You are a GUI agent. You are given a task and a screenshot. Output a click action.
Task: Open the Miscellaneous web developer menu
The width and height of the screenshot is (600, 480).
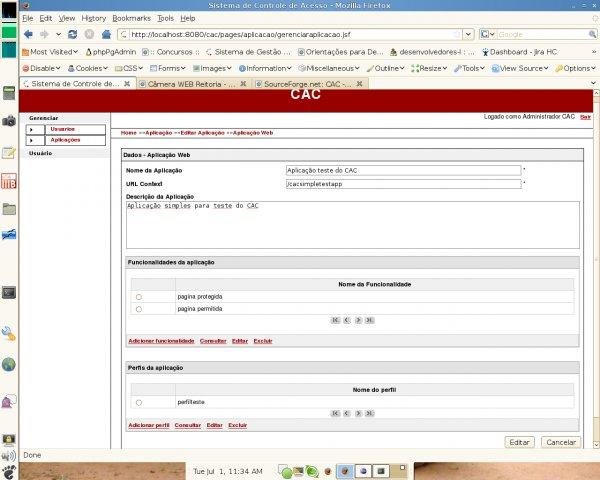tap(329, 68)
